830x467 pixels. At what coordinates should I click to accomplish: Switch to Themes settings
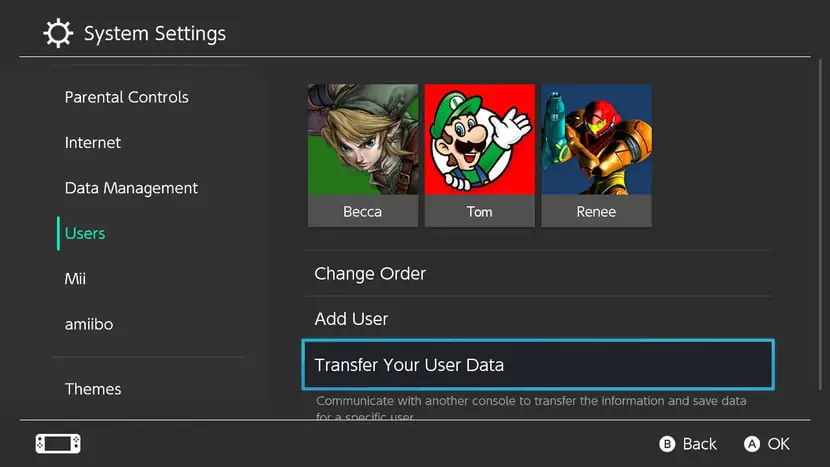tap(93, 389)
